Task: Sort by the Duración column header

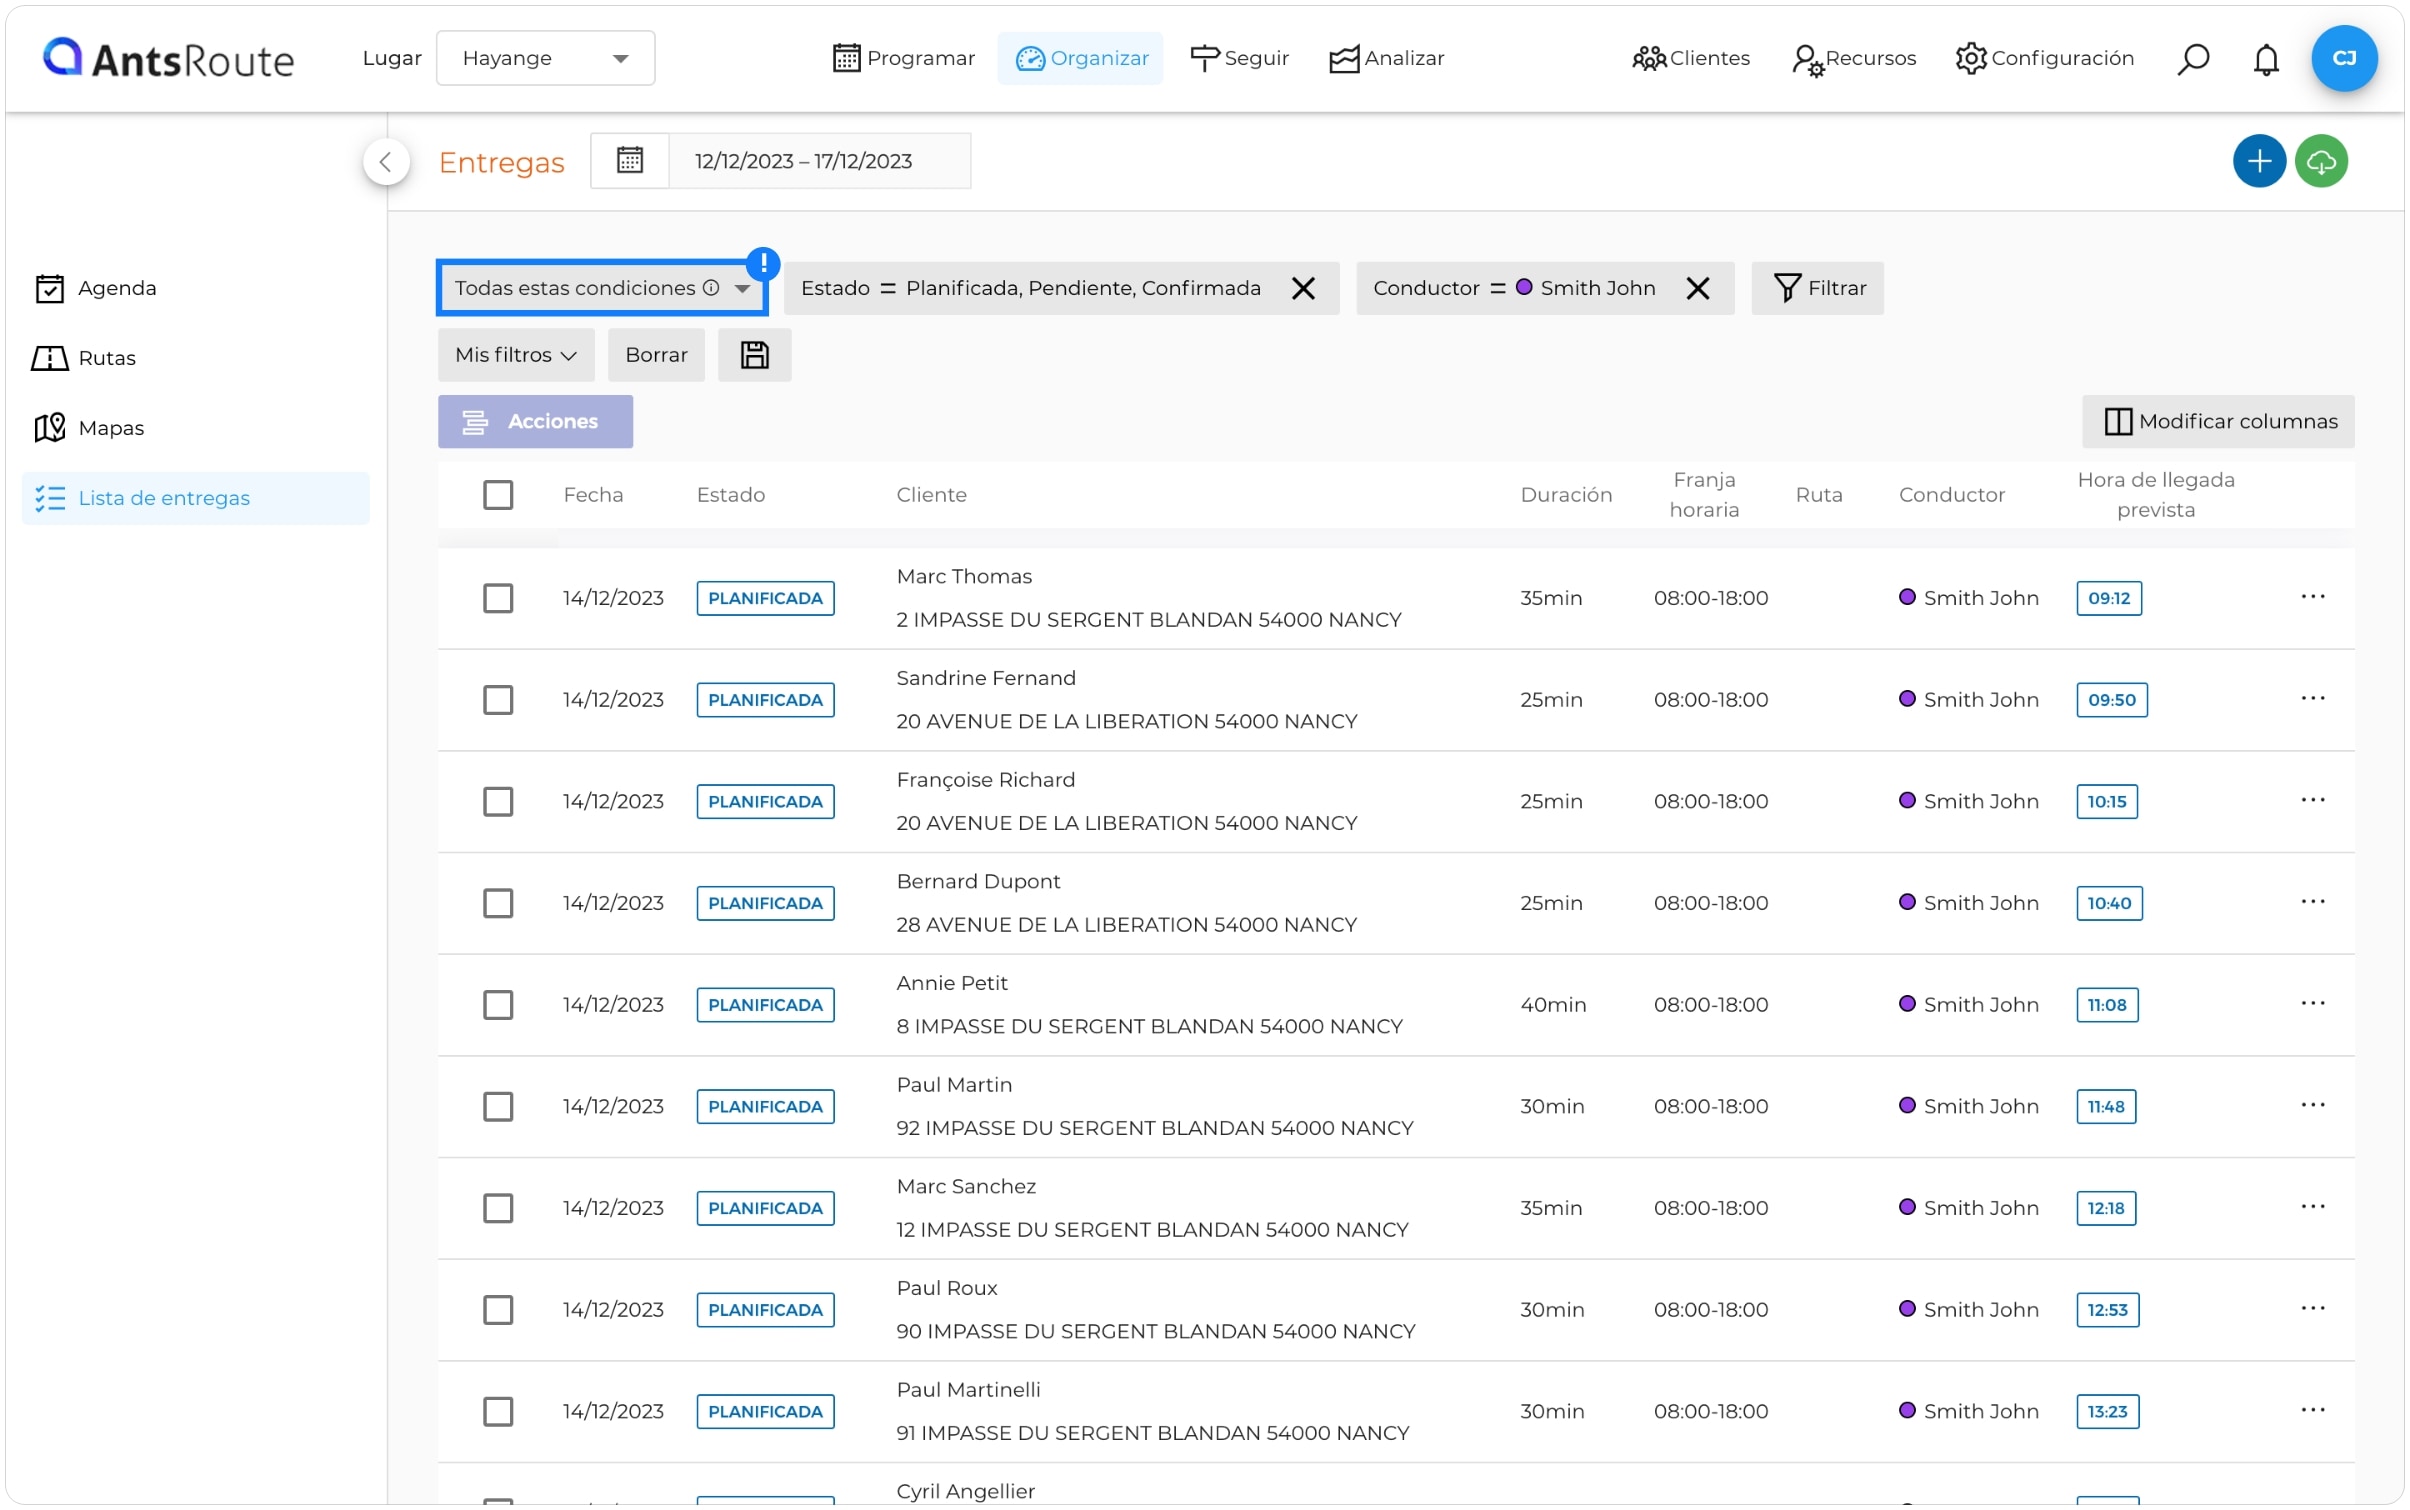Action: tap(1565, 495)
